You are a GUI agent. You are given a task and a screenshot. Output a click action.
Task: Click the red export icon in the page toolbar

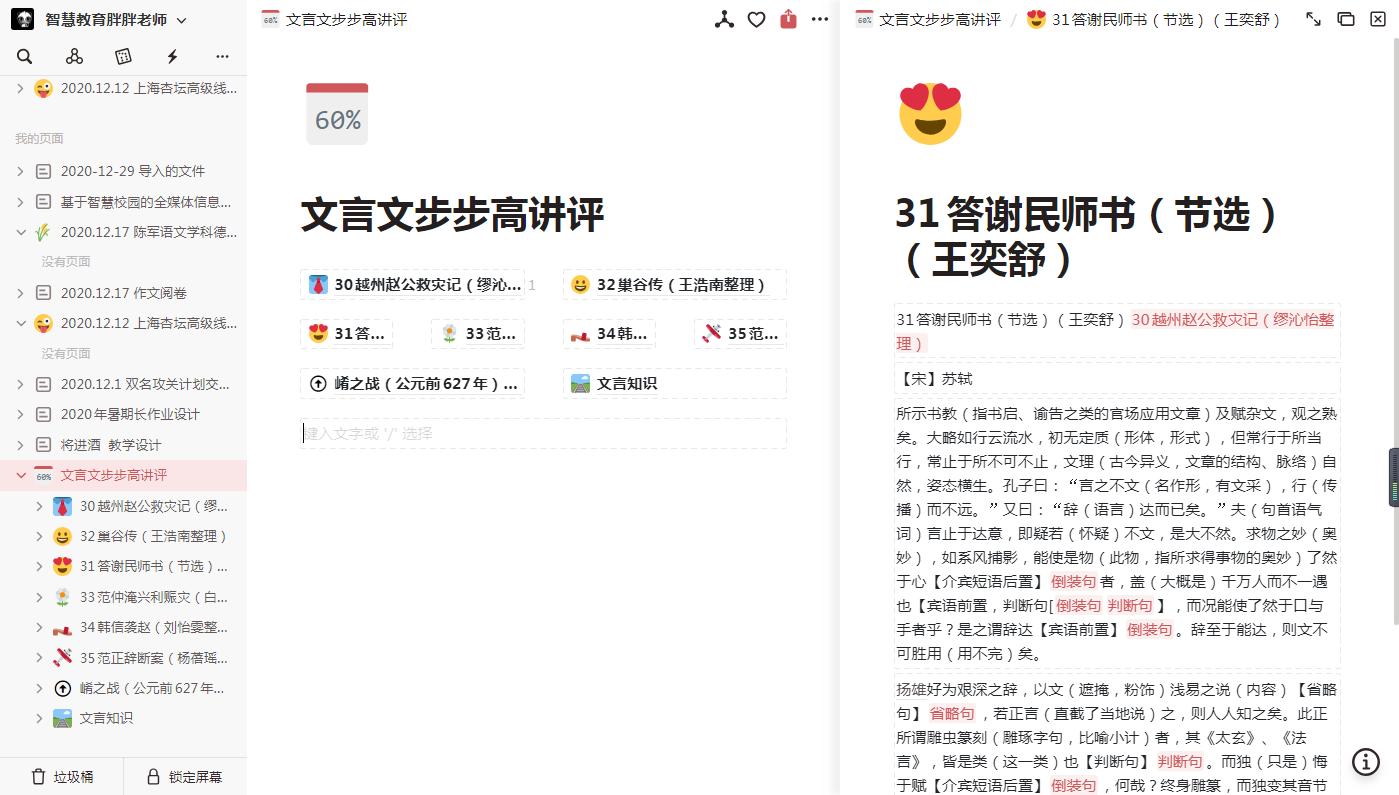click(x=788, y=19)
